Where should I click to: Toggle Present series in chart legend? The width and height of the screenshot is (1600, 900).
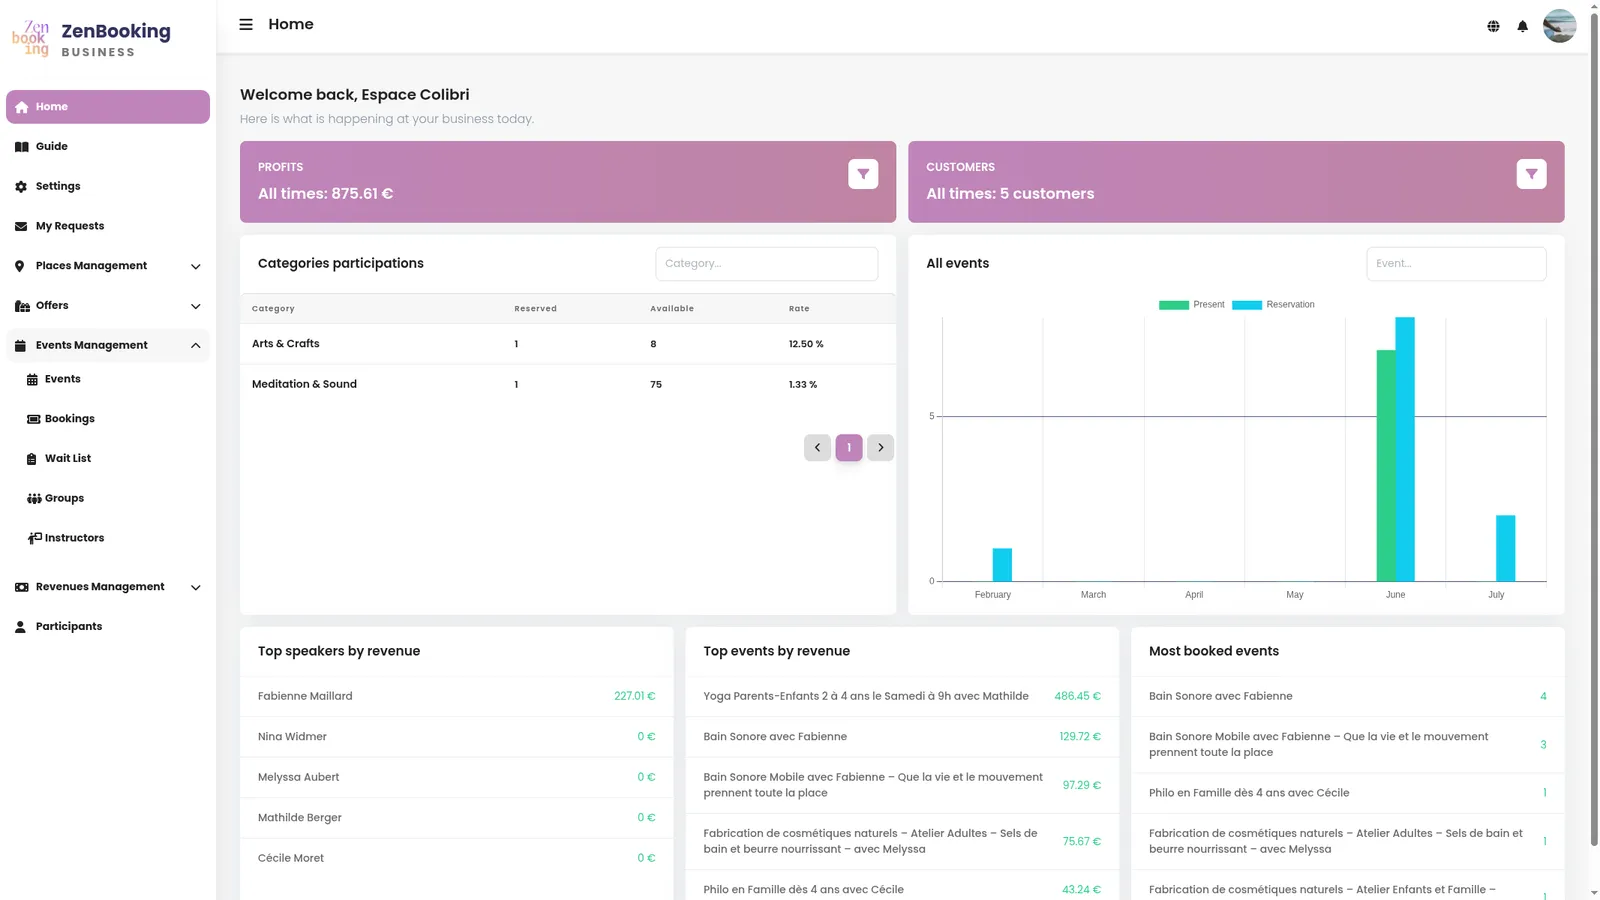click(1192, 305)
